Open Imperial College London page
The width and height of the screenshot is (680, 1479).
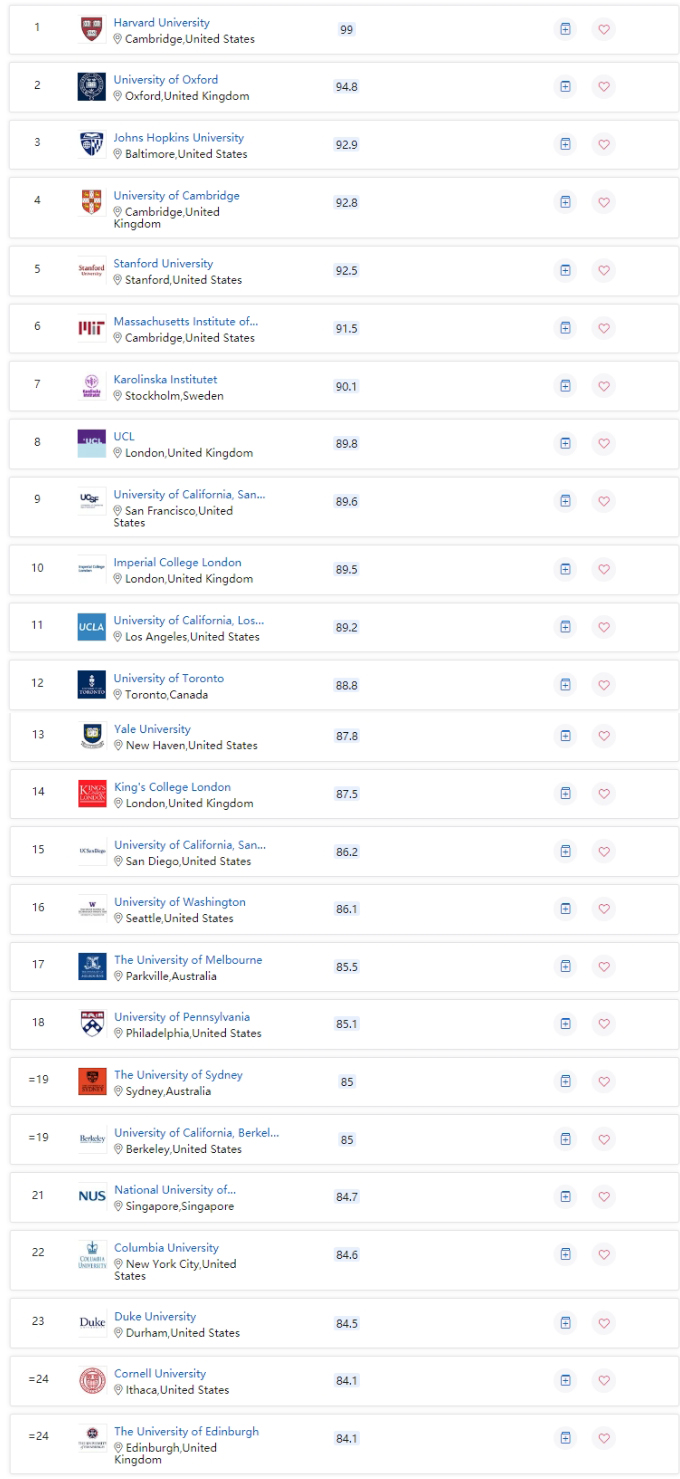pos(177,563)
